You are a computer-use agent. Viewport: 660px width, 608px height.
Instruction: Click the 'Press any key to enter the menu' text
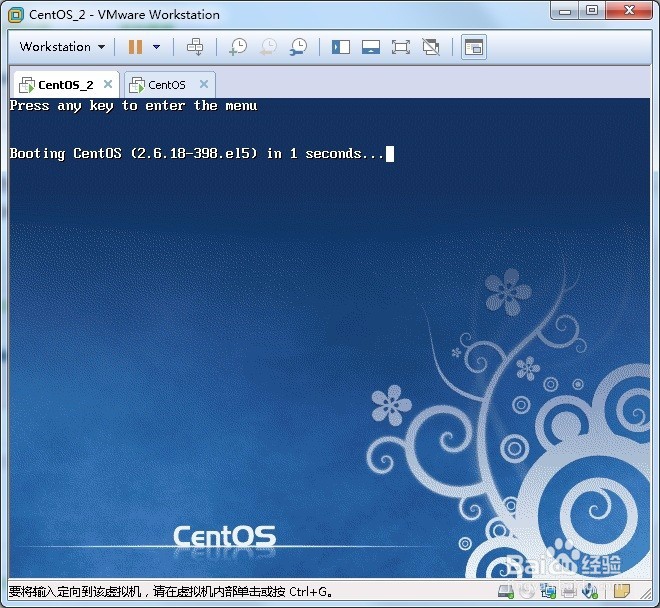[x=133, y=106]
